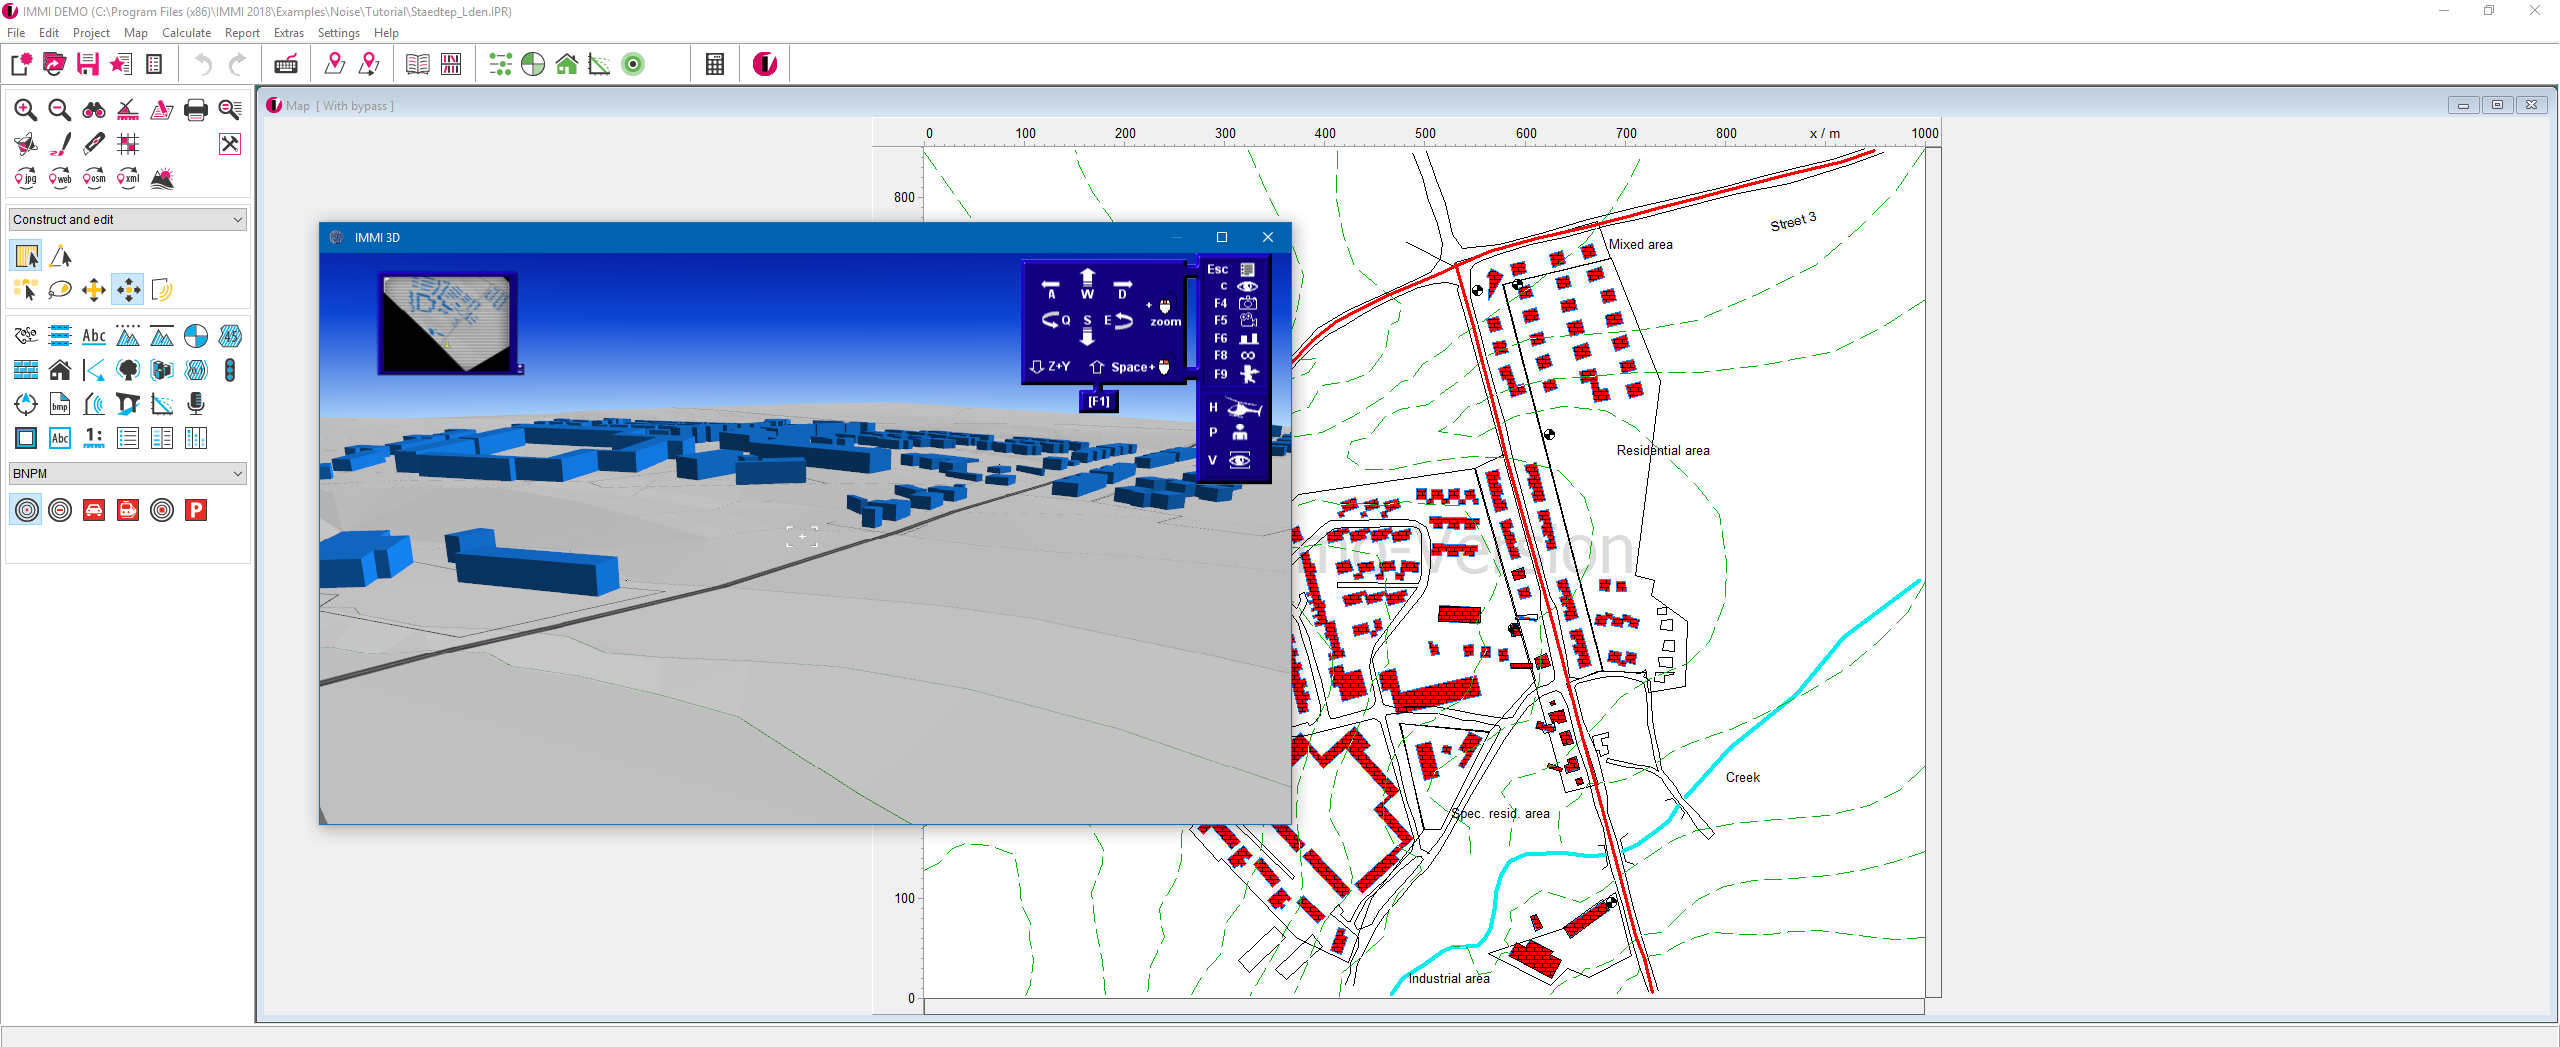
Task: Select the wall brick element icon
Action: 26,371
